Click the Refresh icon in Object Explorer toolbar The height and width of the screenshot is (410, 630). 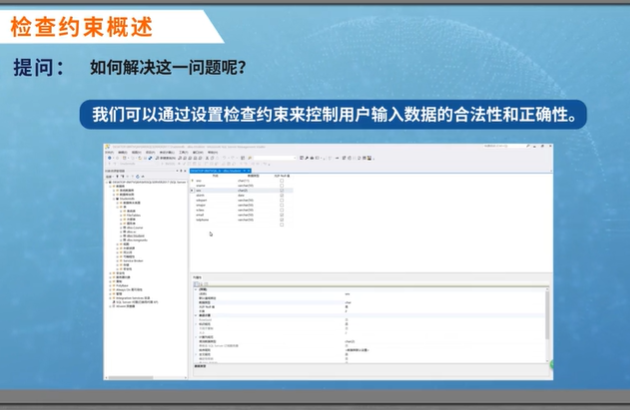coord(137,176)
